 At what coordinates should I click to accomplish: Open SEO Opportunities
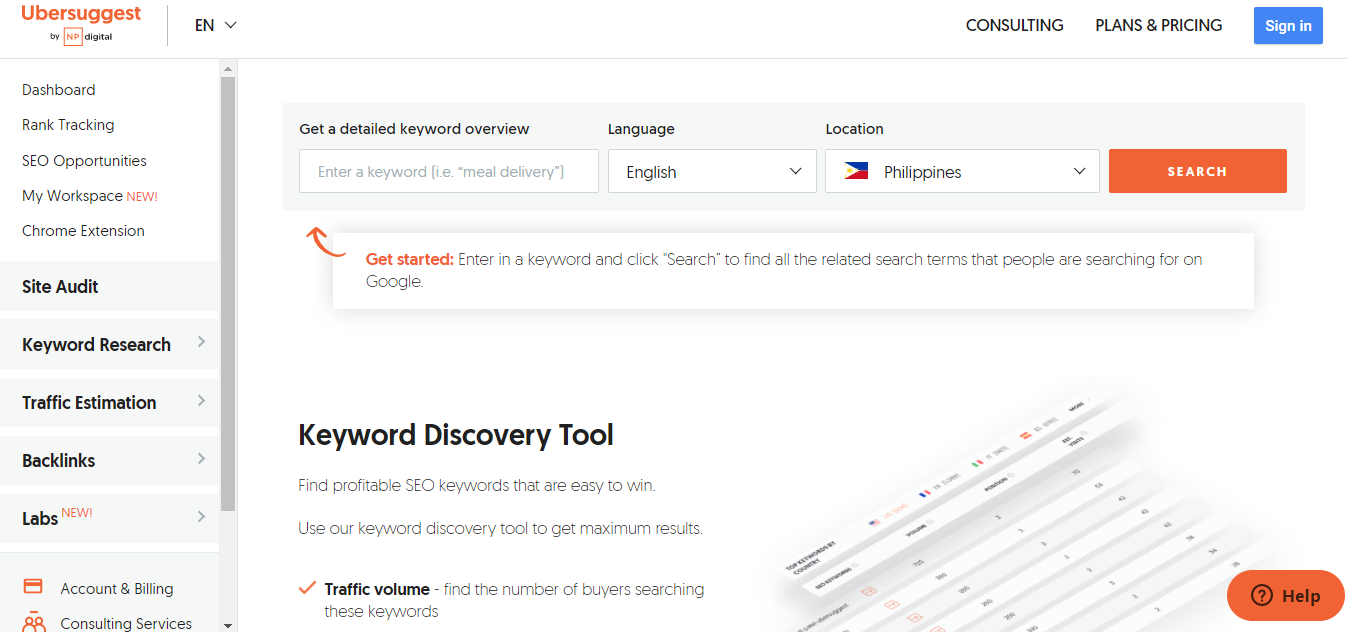click(84, 160)
